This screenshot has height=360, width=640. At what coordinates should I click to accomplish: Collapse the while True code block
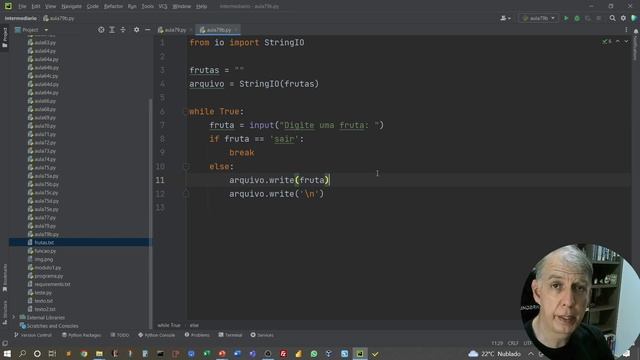186,111
